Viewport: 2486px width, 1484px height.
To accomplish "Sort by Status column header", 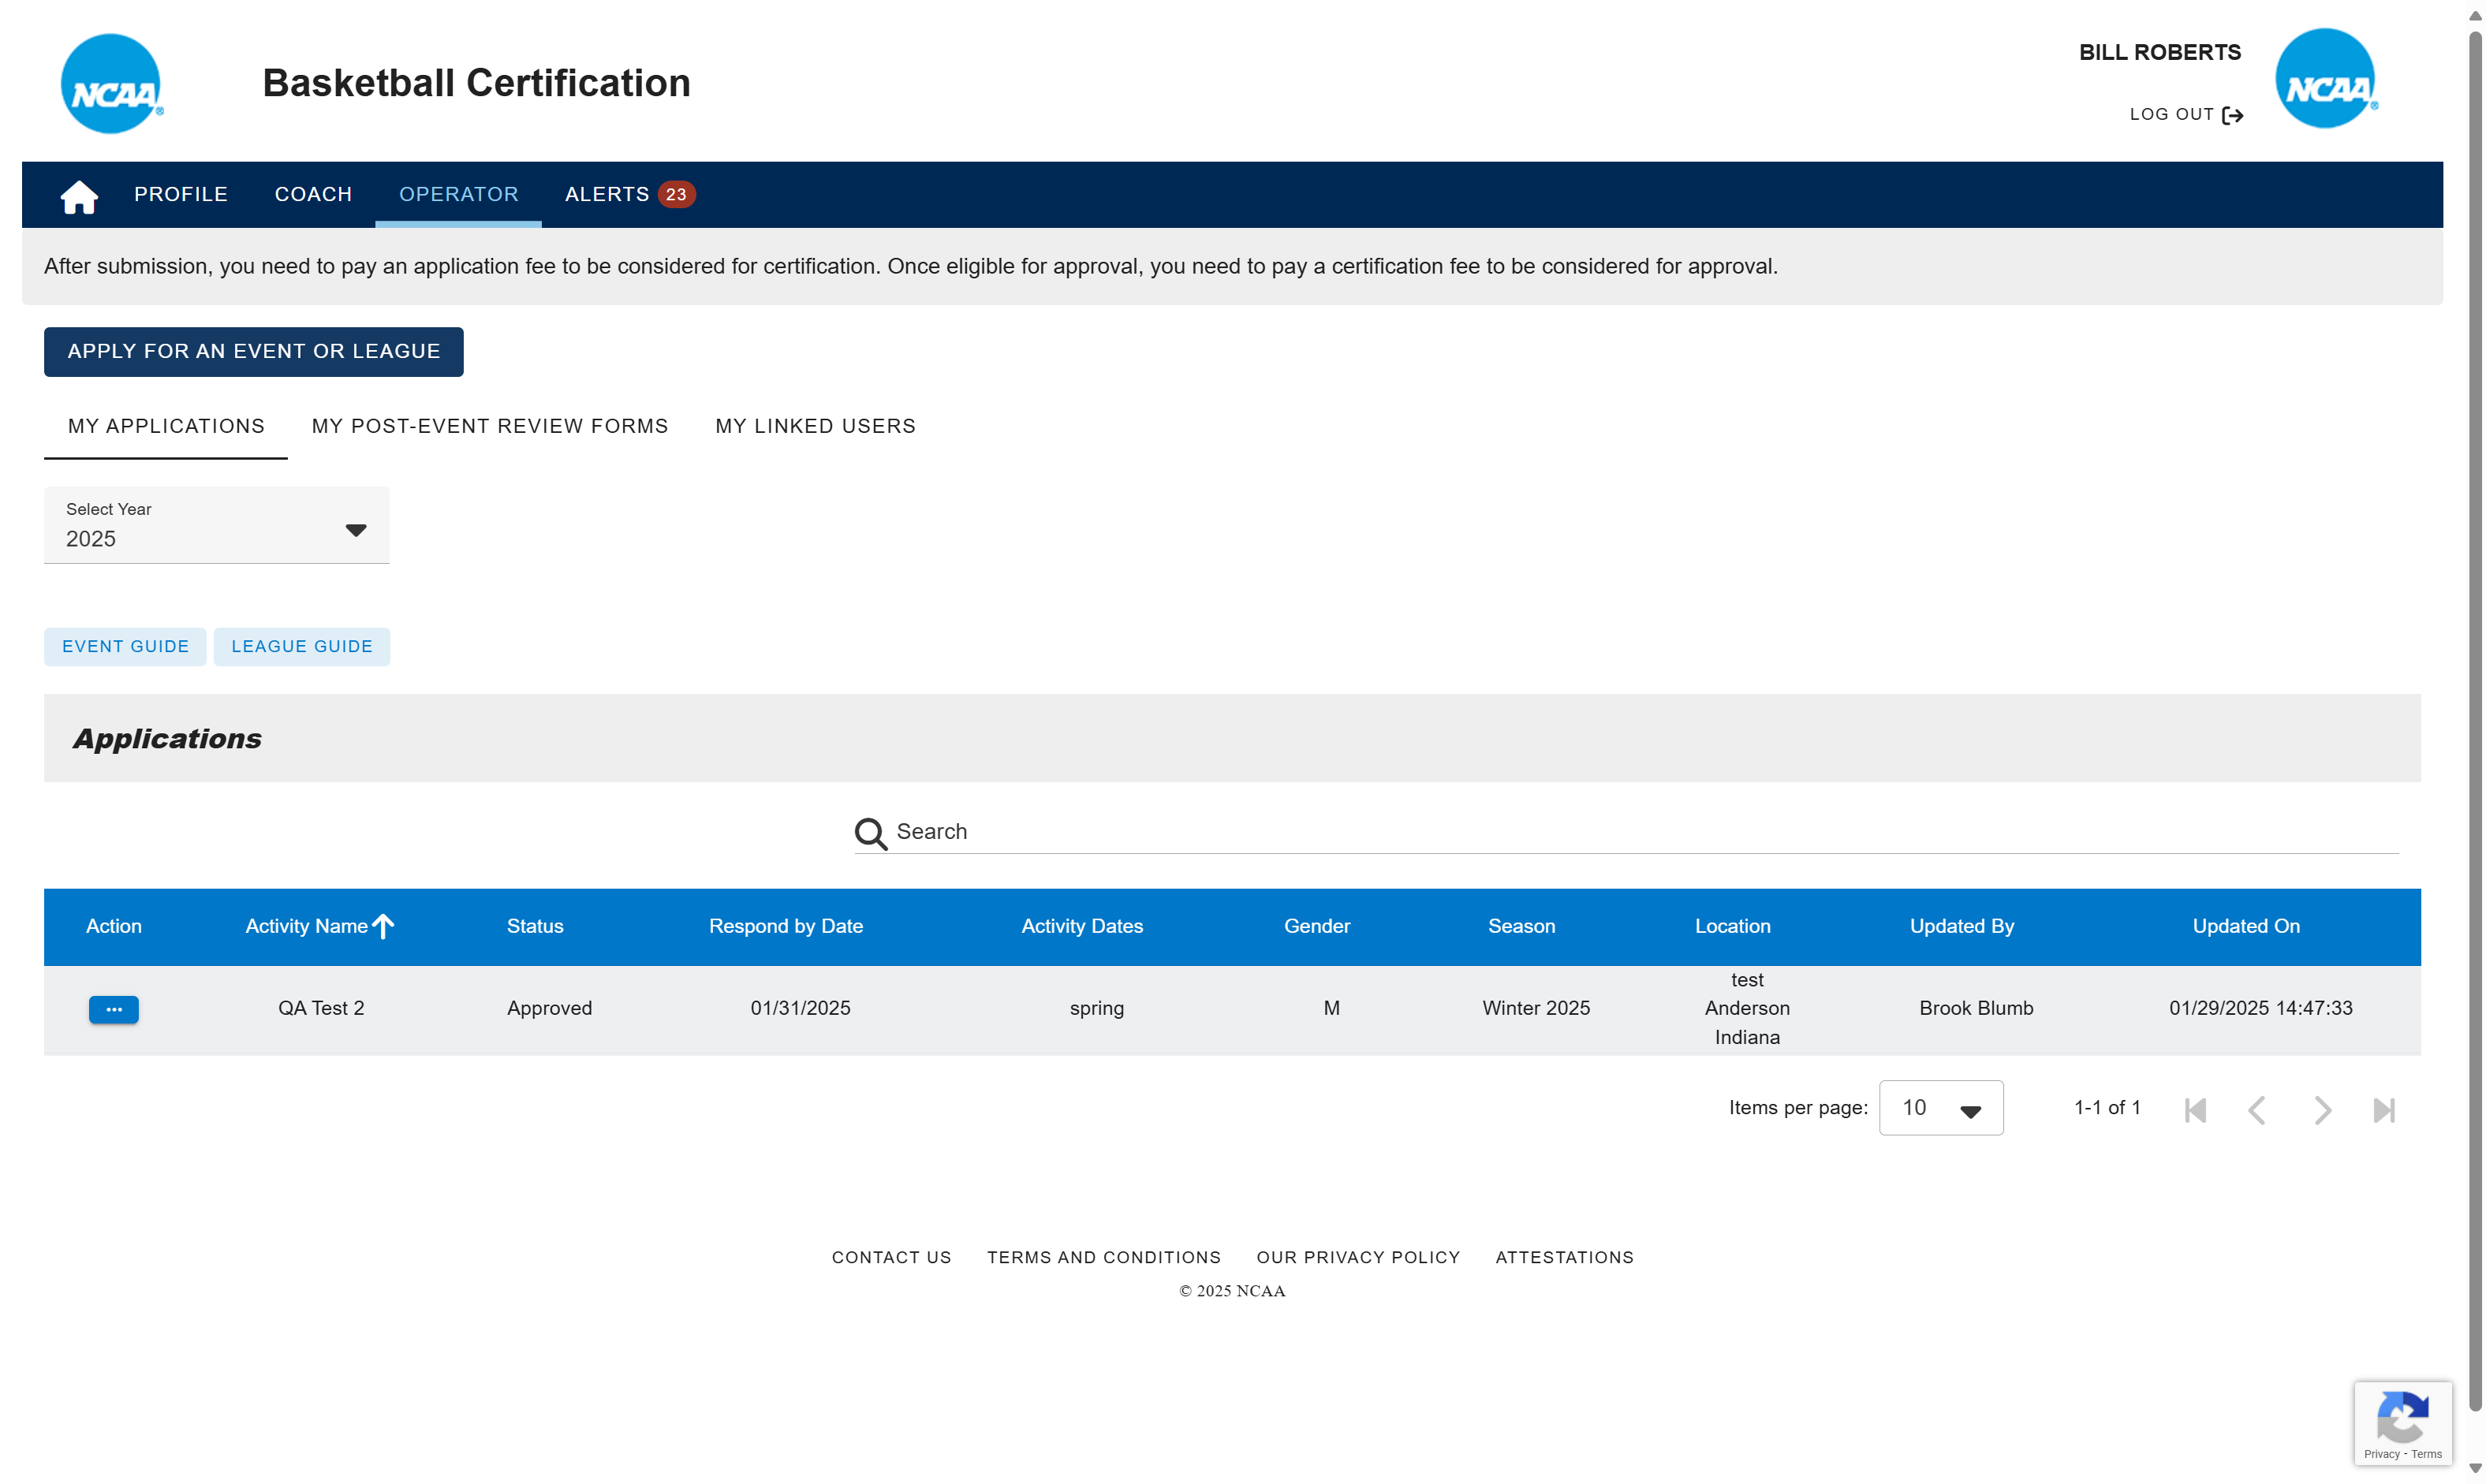I will (535, 926).
